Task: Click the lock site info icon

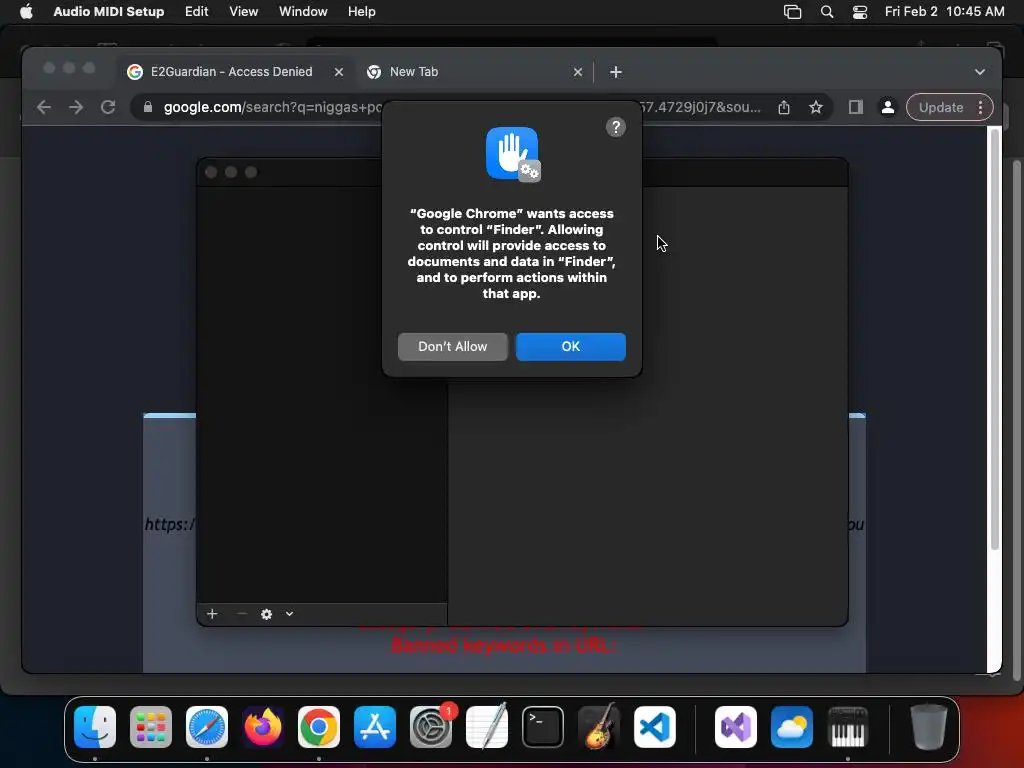Action: pos(148,107)
